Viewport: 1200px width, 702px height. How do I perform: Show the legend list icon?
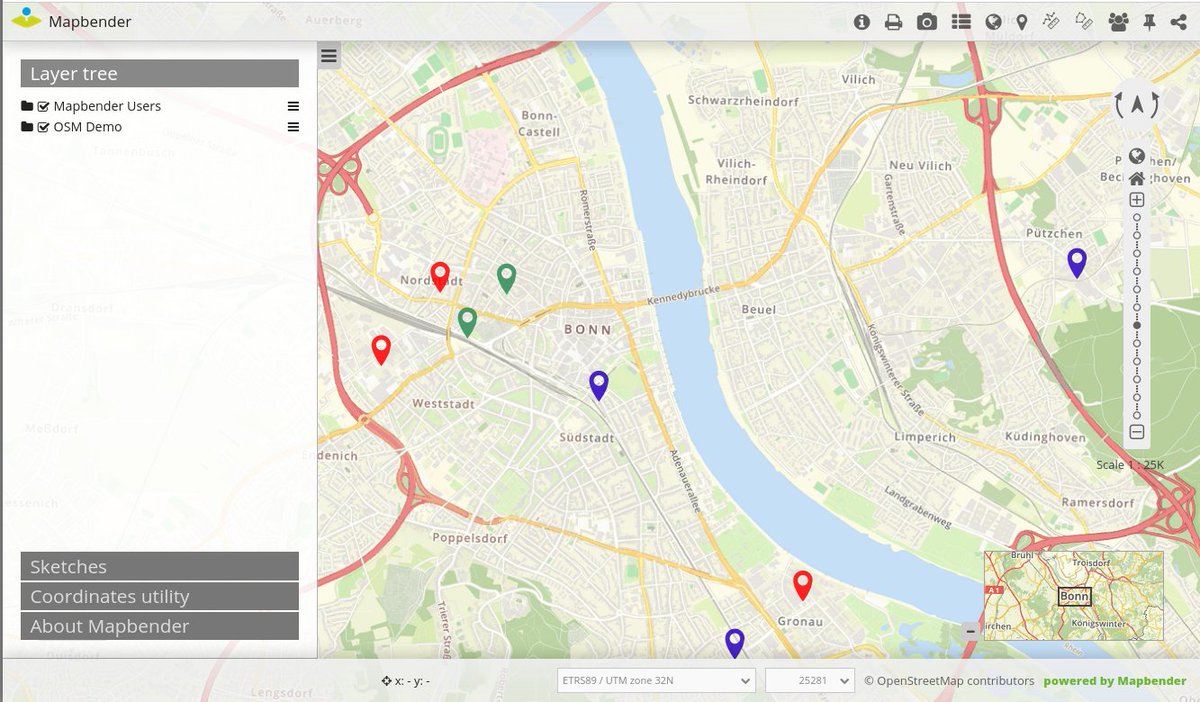coord(961,22)
